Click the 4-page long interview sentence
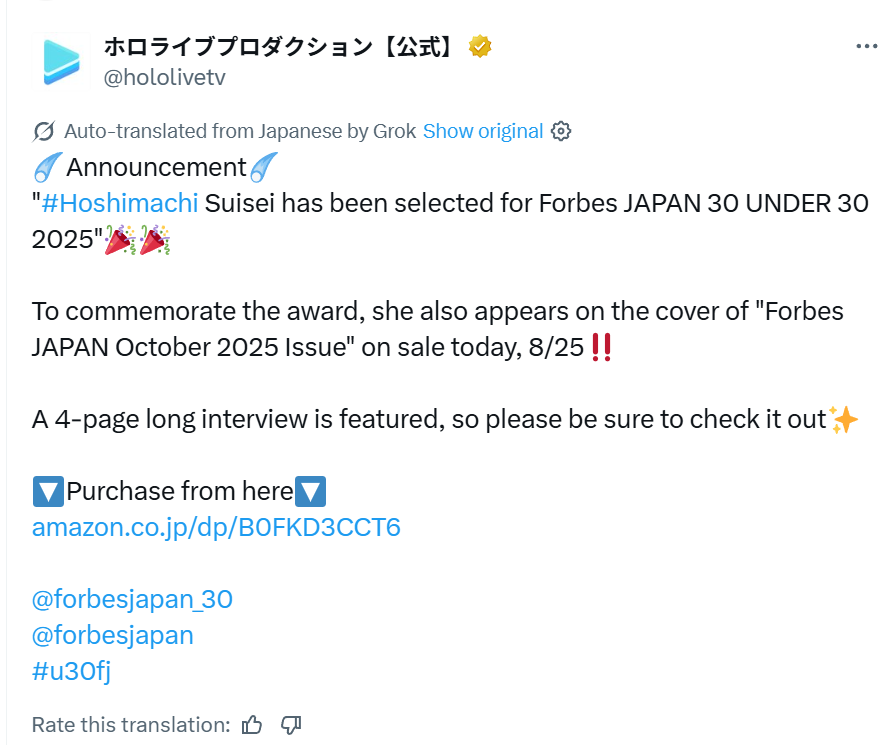 point(430,419)
